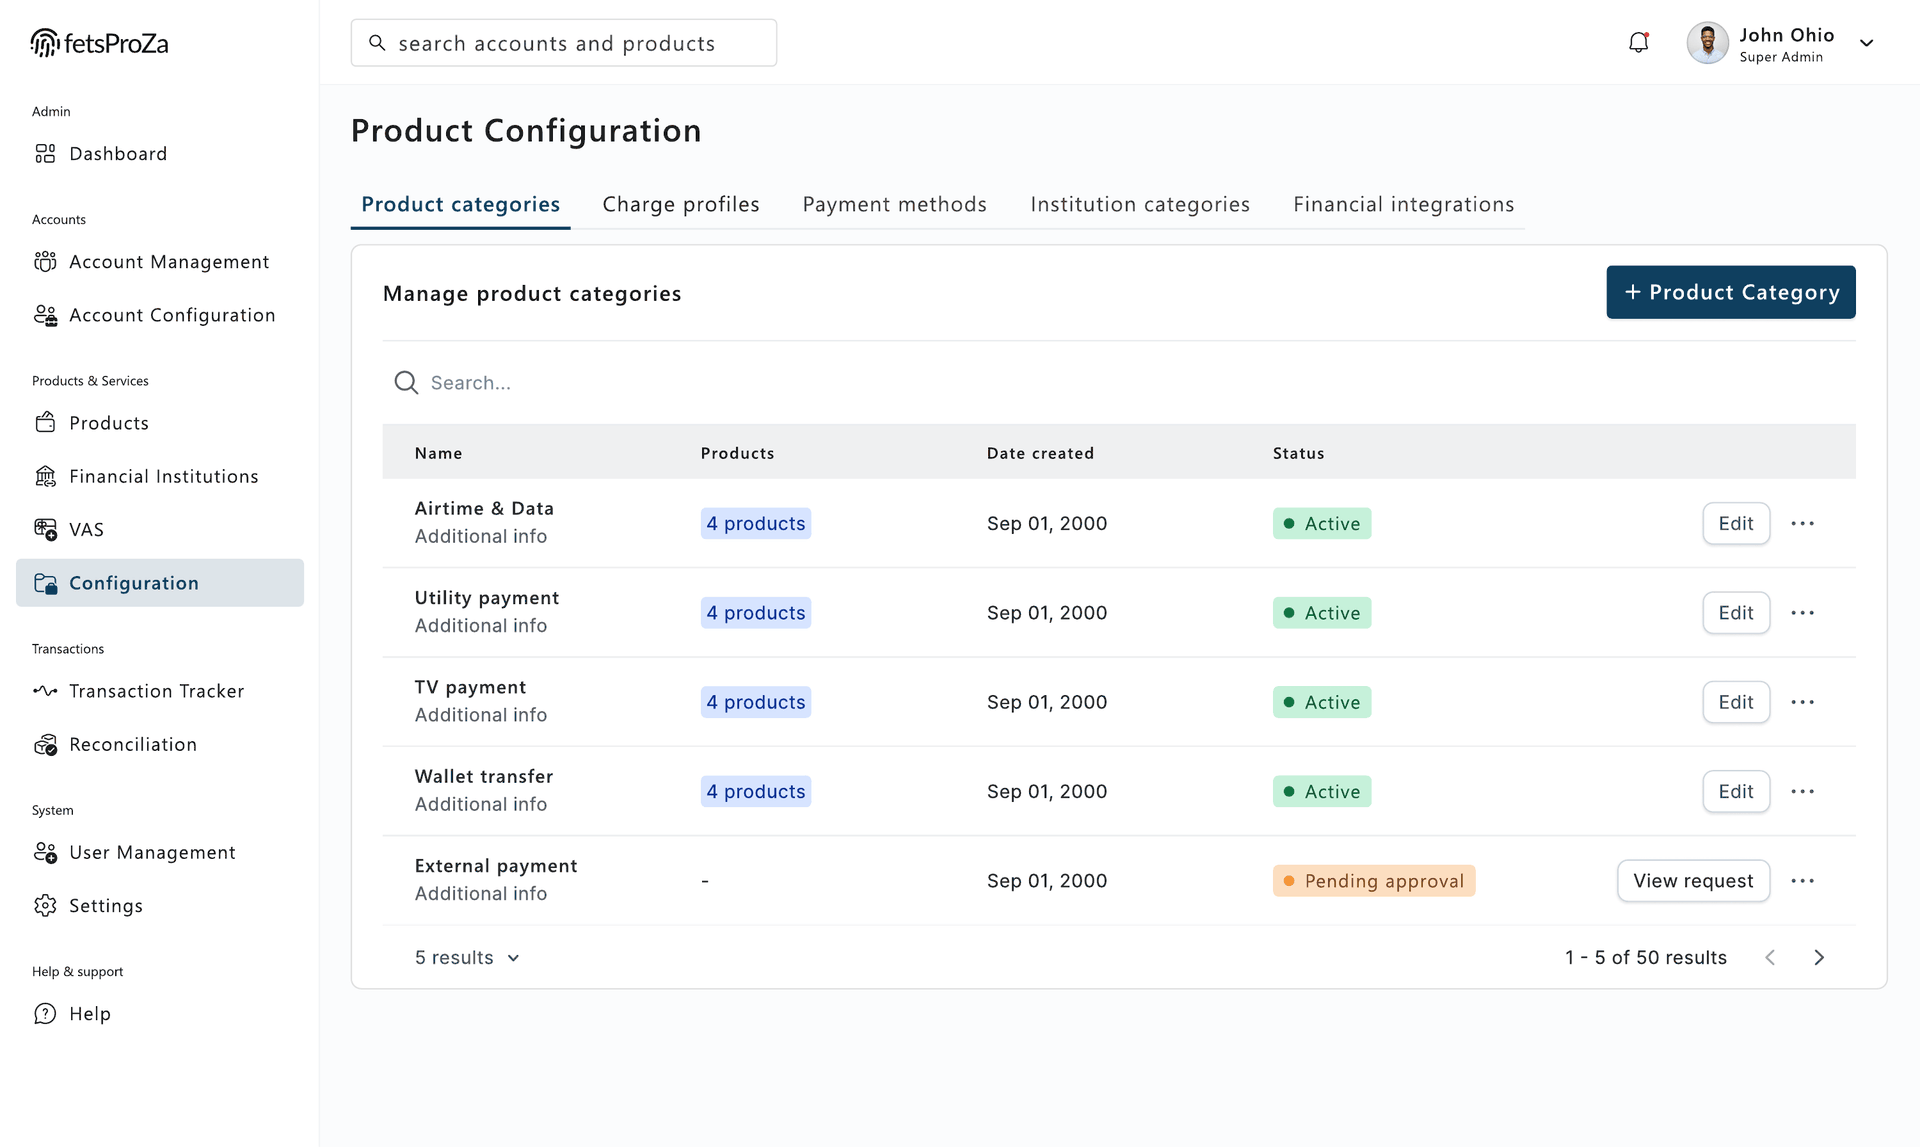
Task: Edit the Airtime & Data category
Action: coord(1736,523)
